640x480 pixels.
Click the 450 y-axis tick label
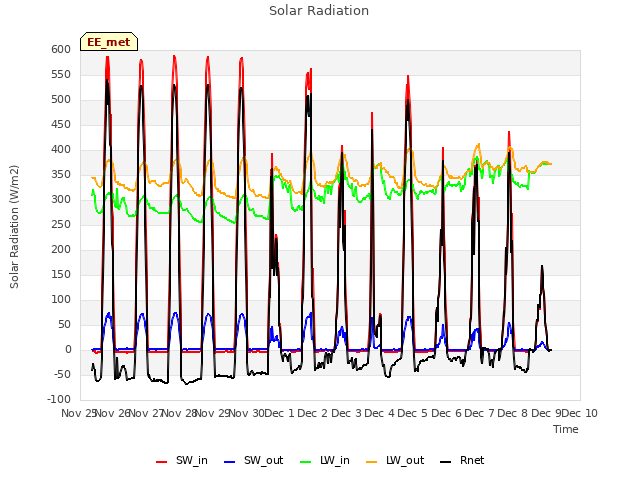[61, 124]
